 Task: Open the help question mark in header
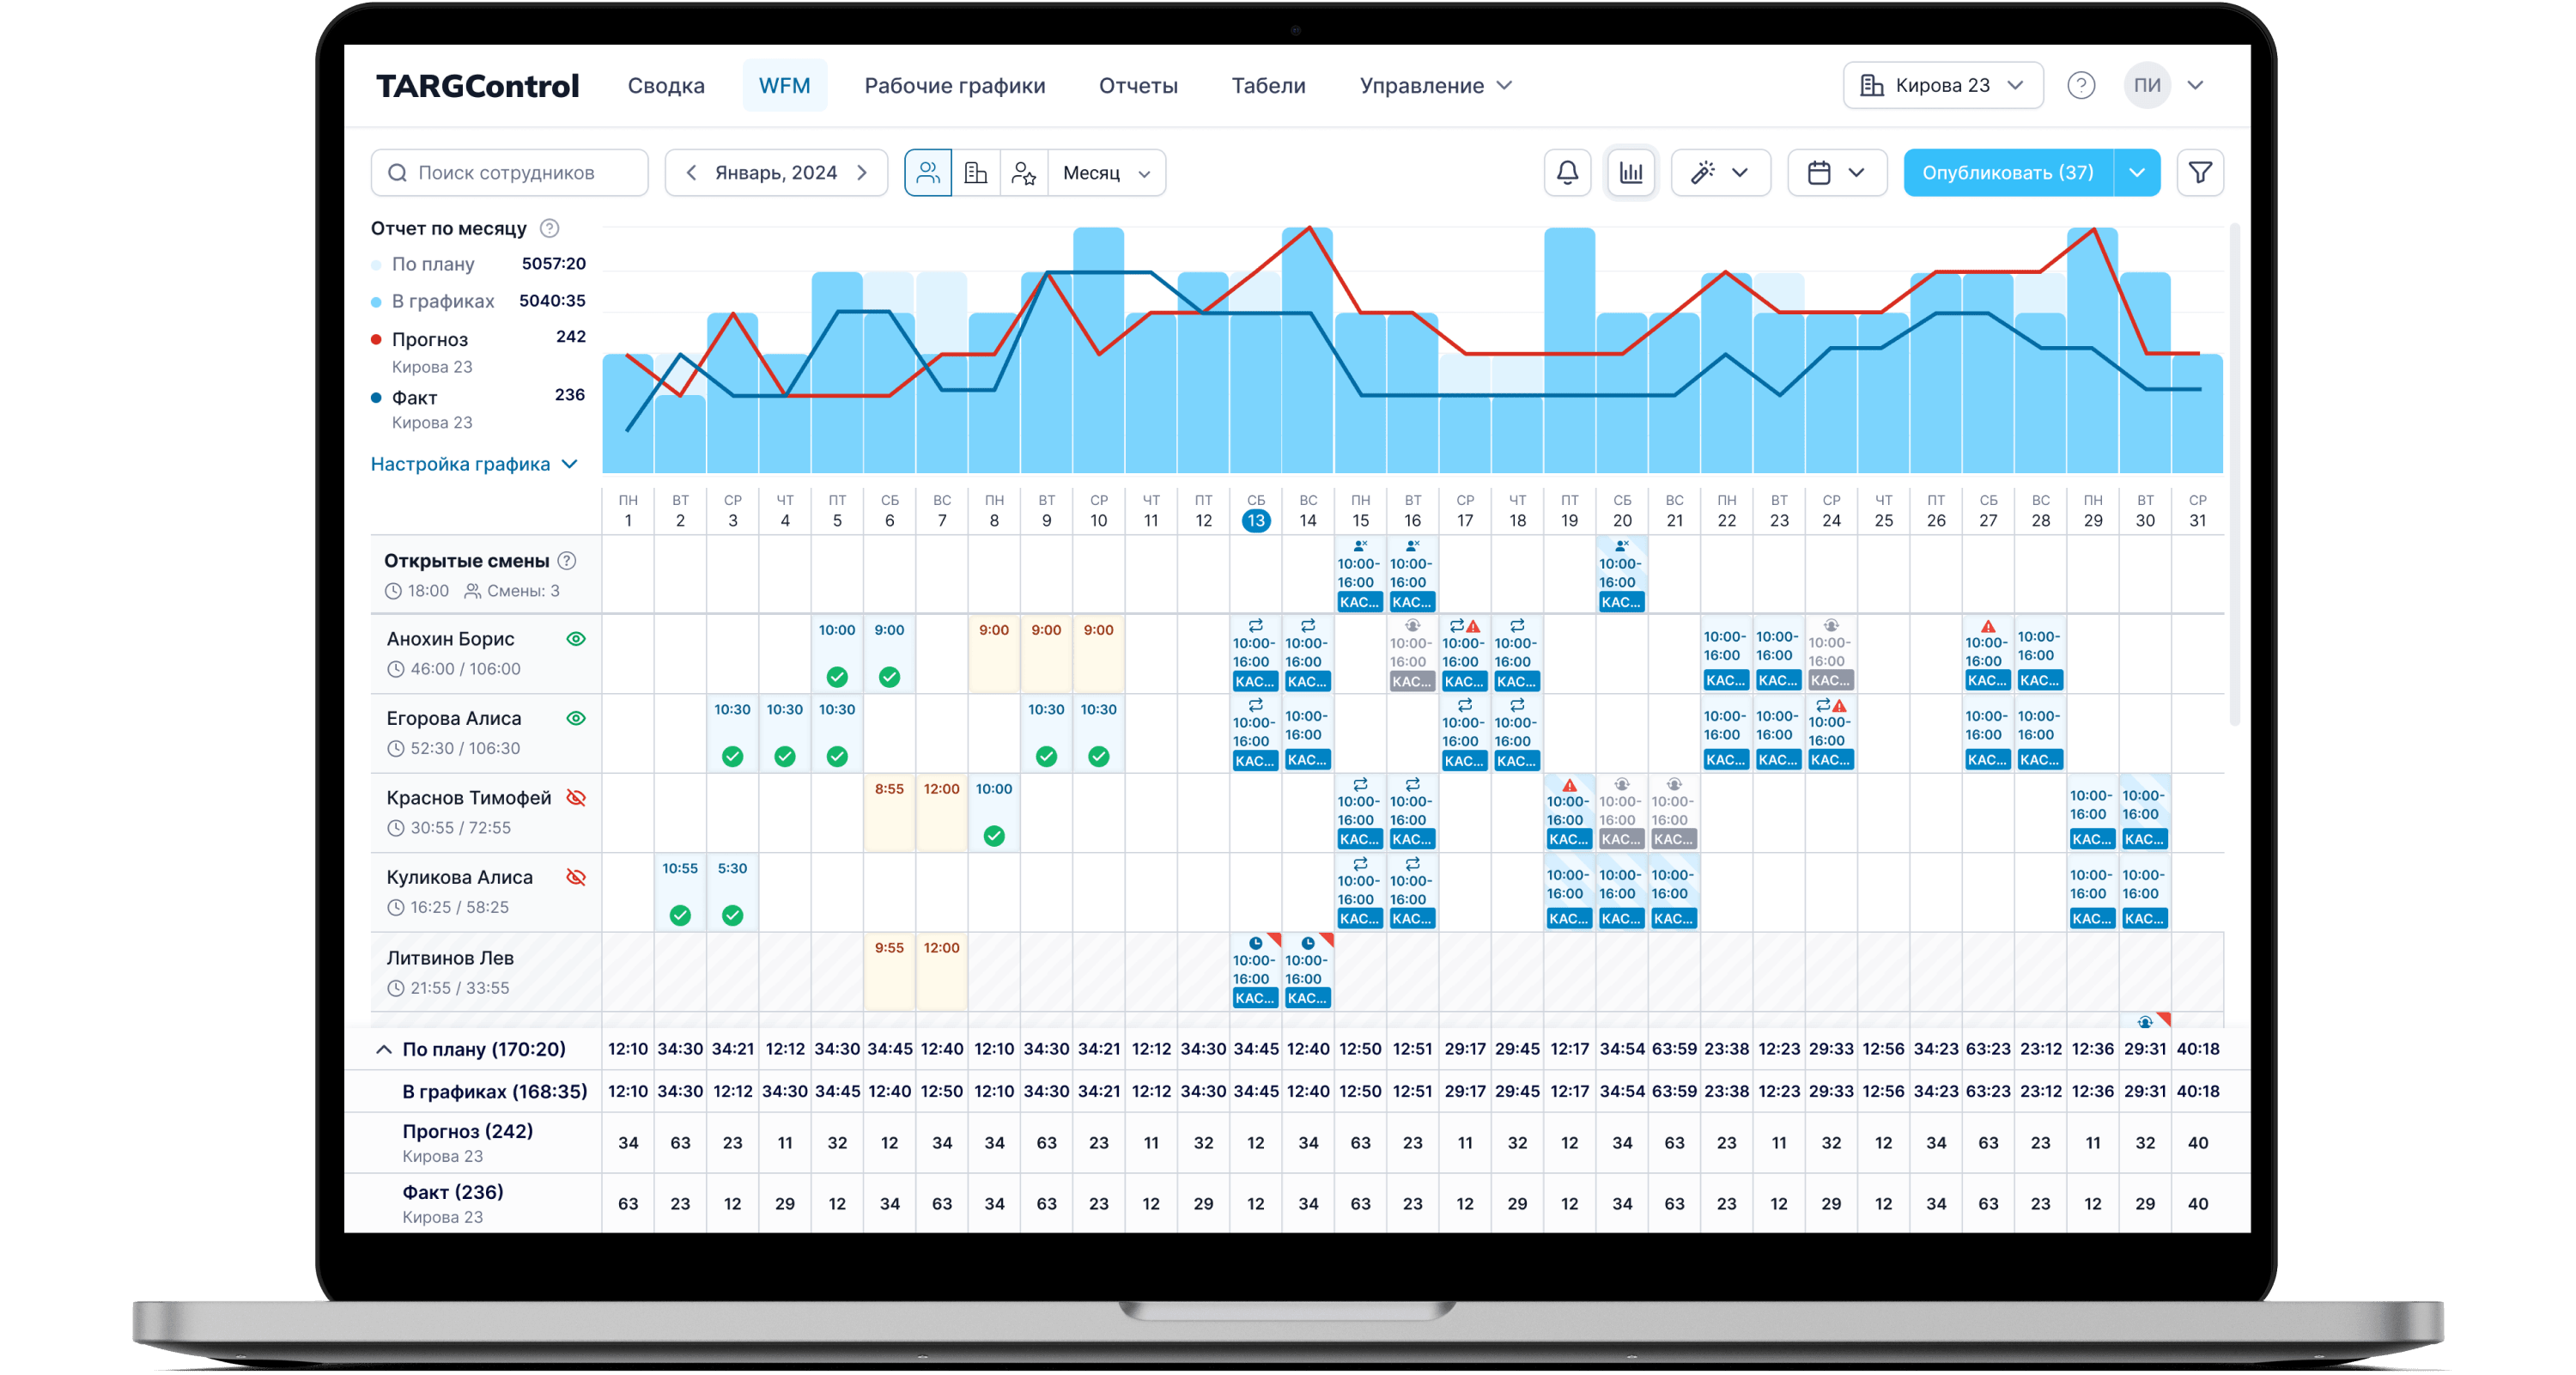tap(2081, 85)
